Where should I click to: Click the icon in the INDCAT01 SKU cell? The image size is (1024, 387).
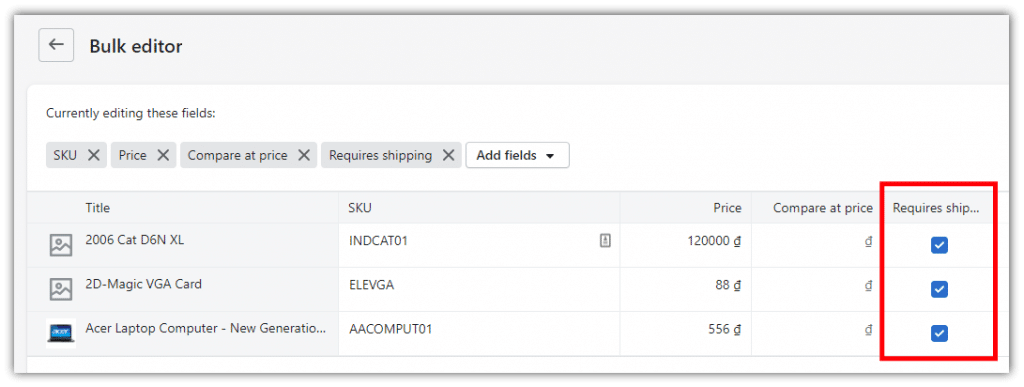(x=605, y=241)
